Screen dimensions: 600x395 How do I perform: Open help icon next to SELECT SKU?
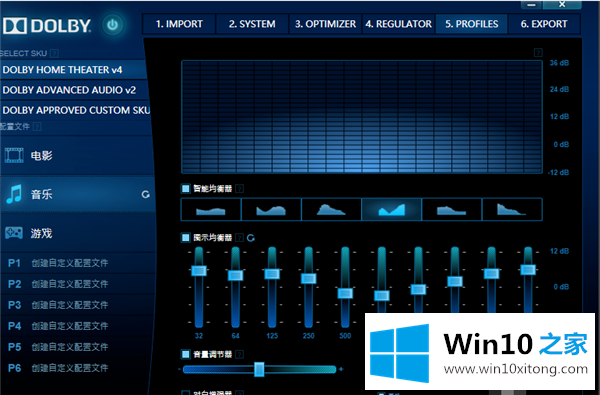tap(54, 53)
